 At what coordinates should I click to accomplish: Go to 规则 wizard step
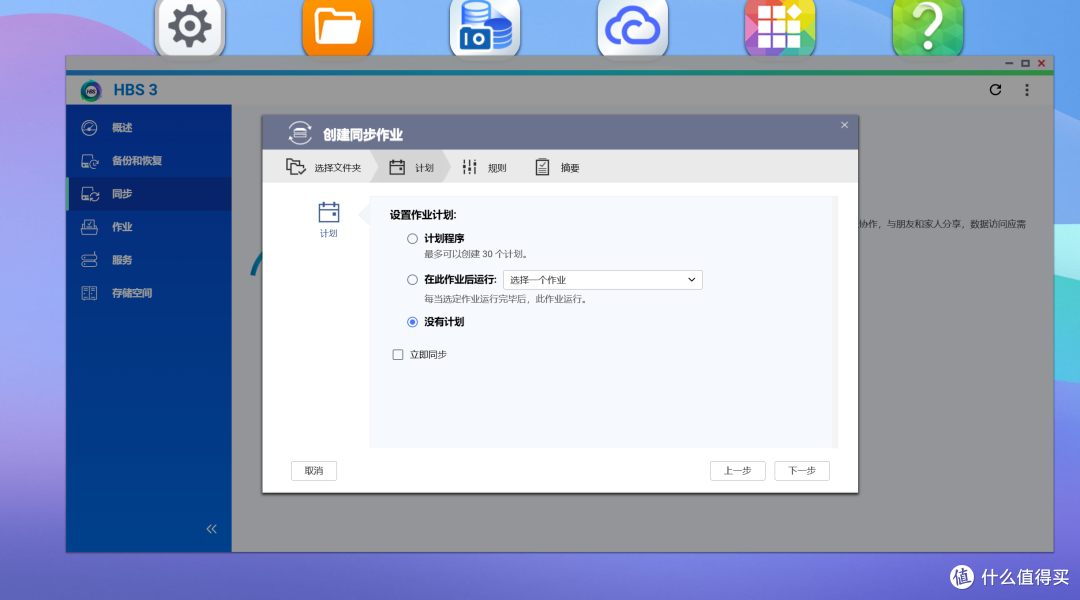tap(484, 167)
